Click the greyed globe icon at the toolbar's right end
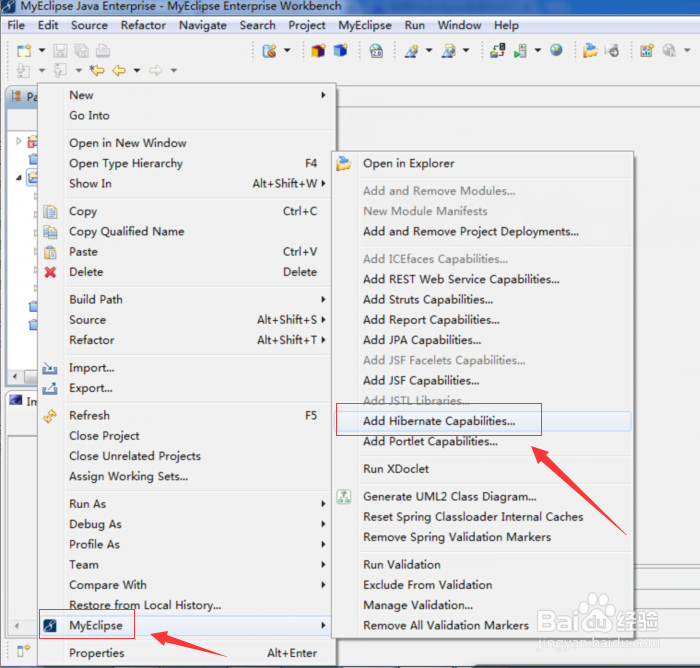Screen dimensions: 700x668 click(669, 50)
